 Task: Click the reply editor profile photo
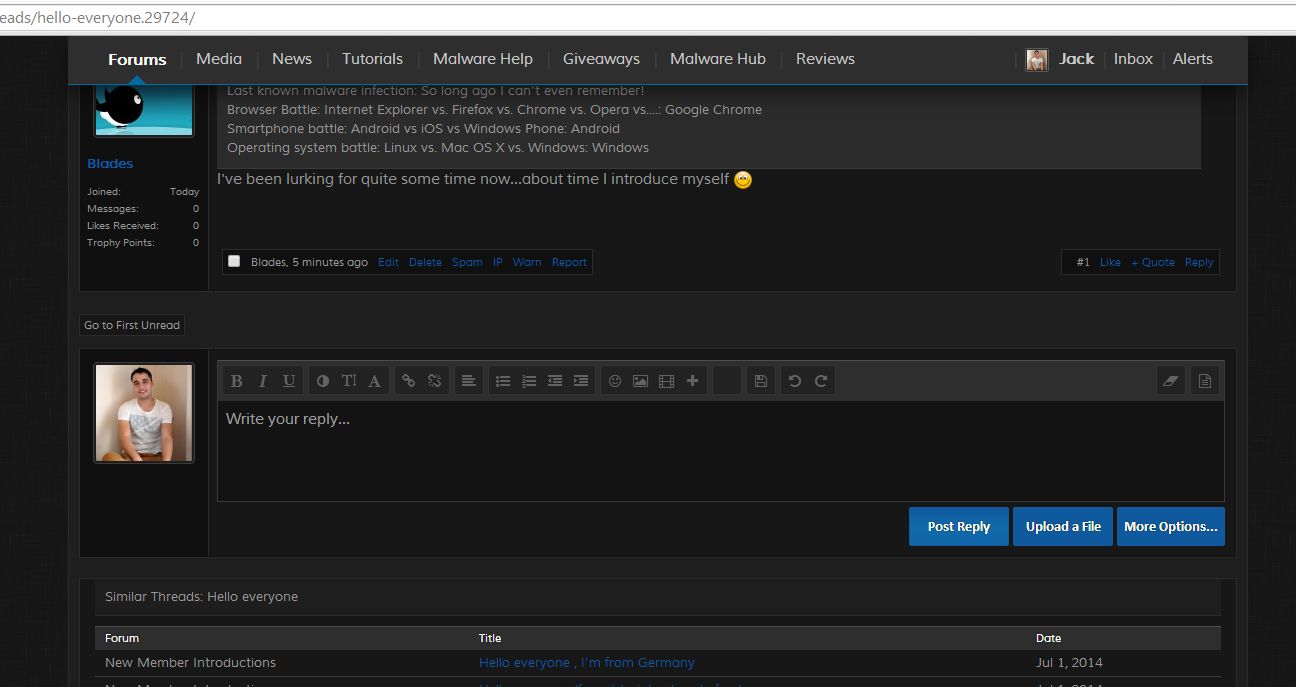pos(144,413)
